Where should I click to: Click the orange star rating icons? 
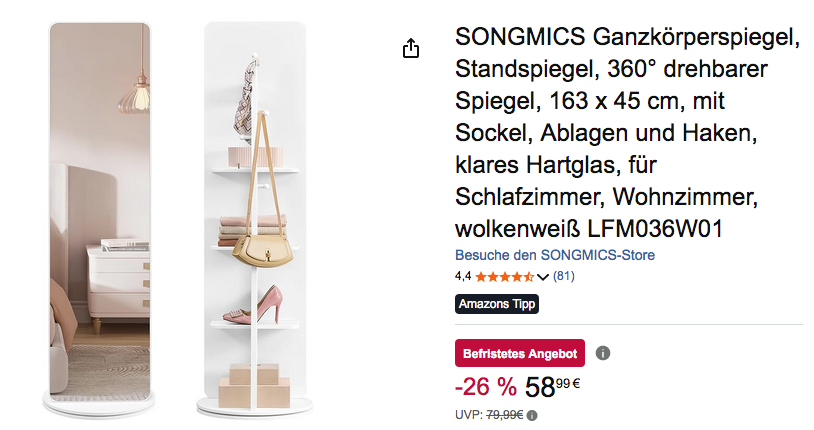[x=504, y=276]
